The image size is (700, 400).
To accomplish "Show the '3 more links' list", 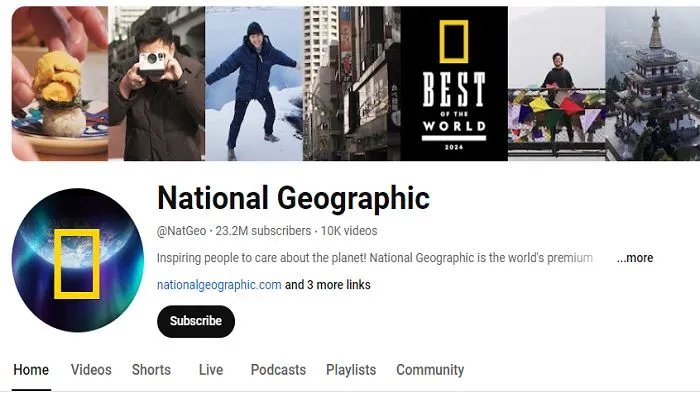I will 328,285.
